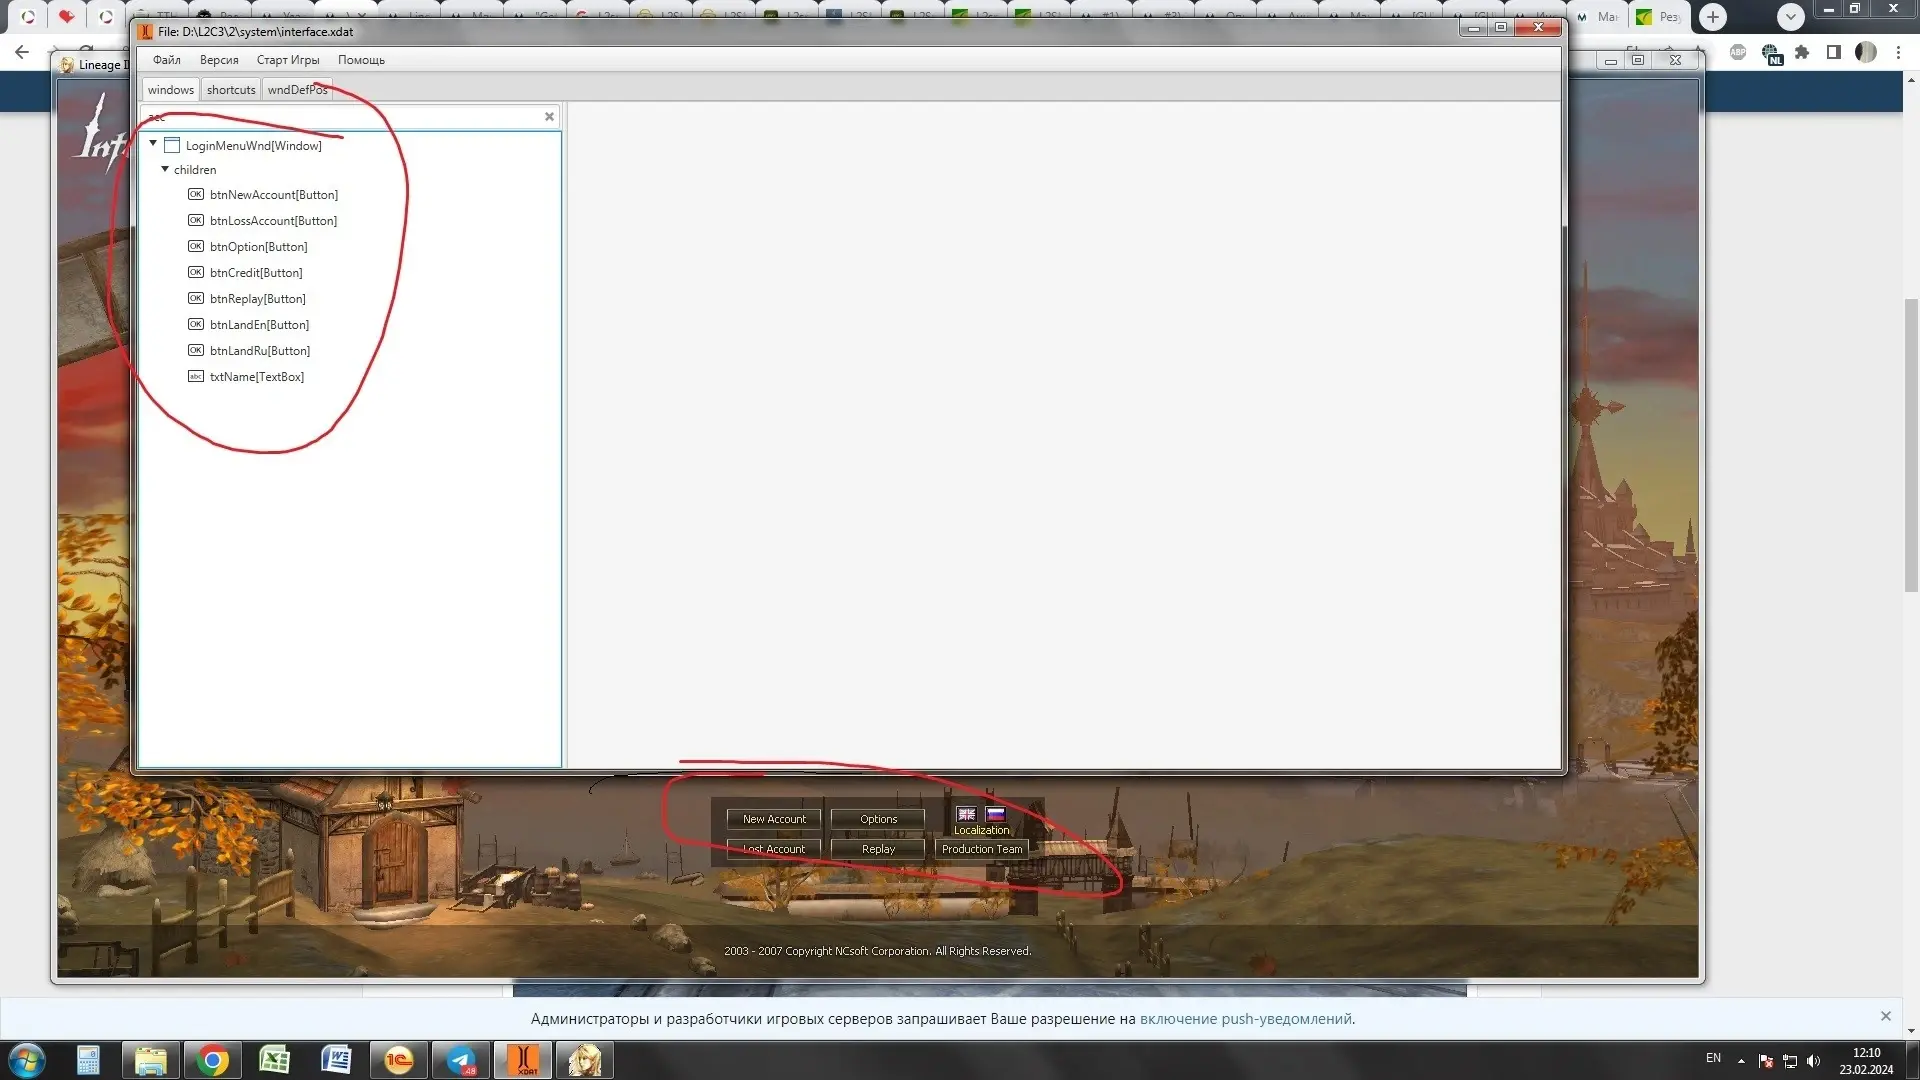Viewport: 1920px width, 1080px height.
Task: Switch to the shortcuts tab
Action: click(x=231, y=88)
